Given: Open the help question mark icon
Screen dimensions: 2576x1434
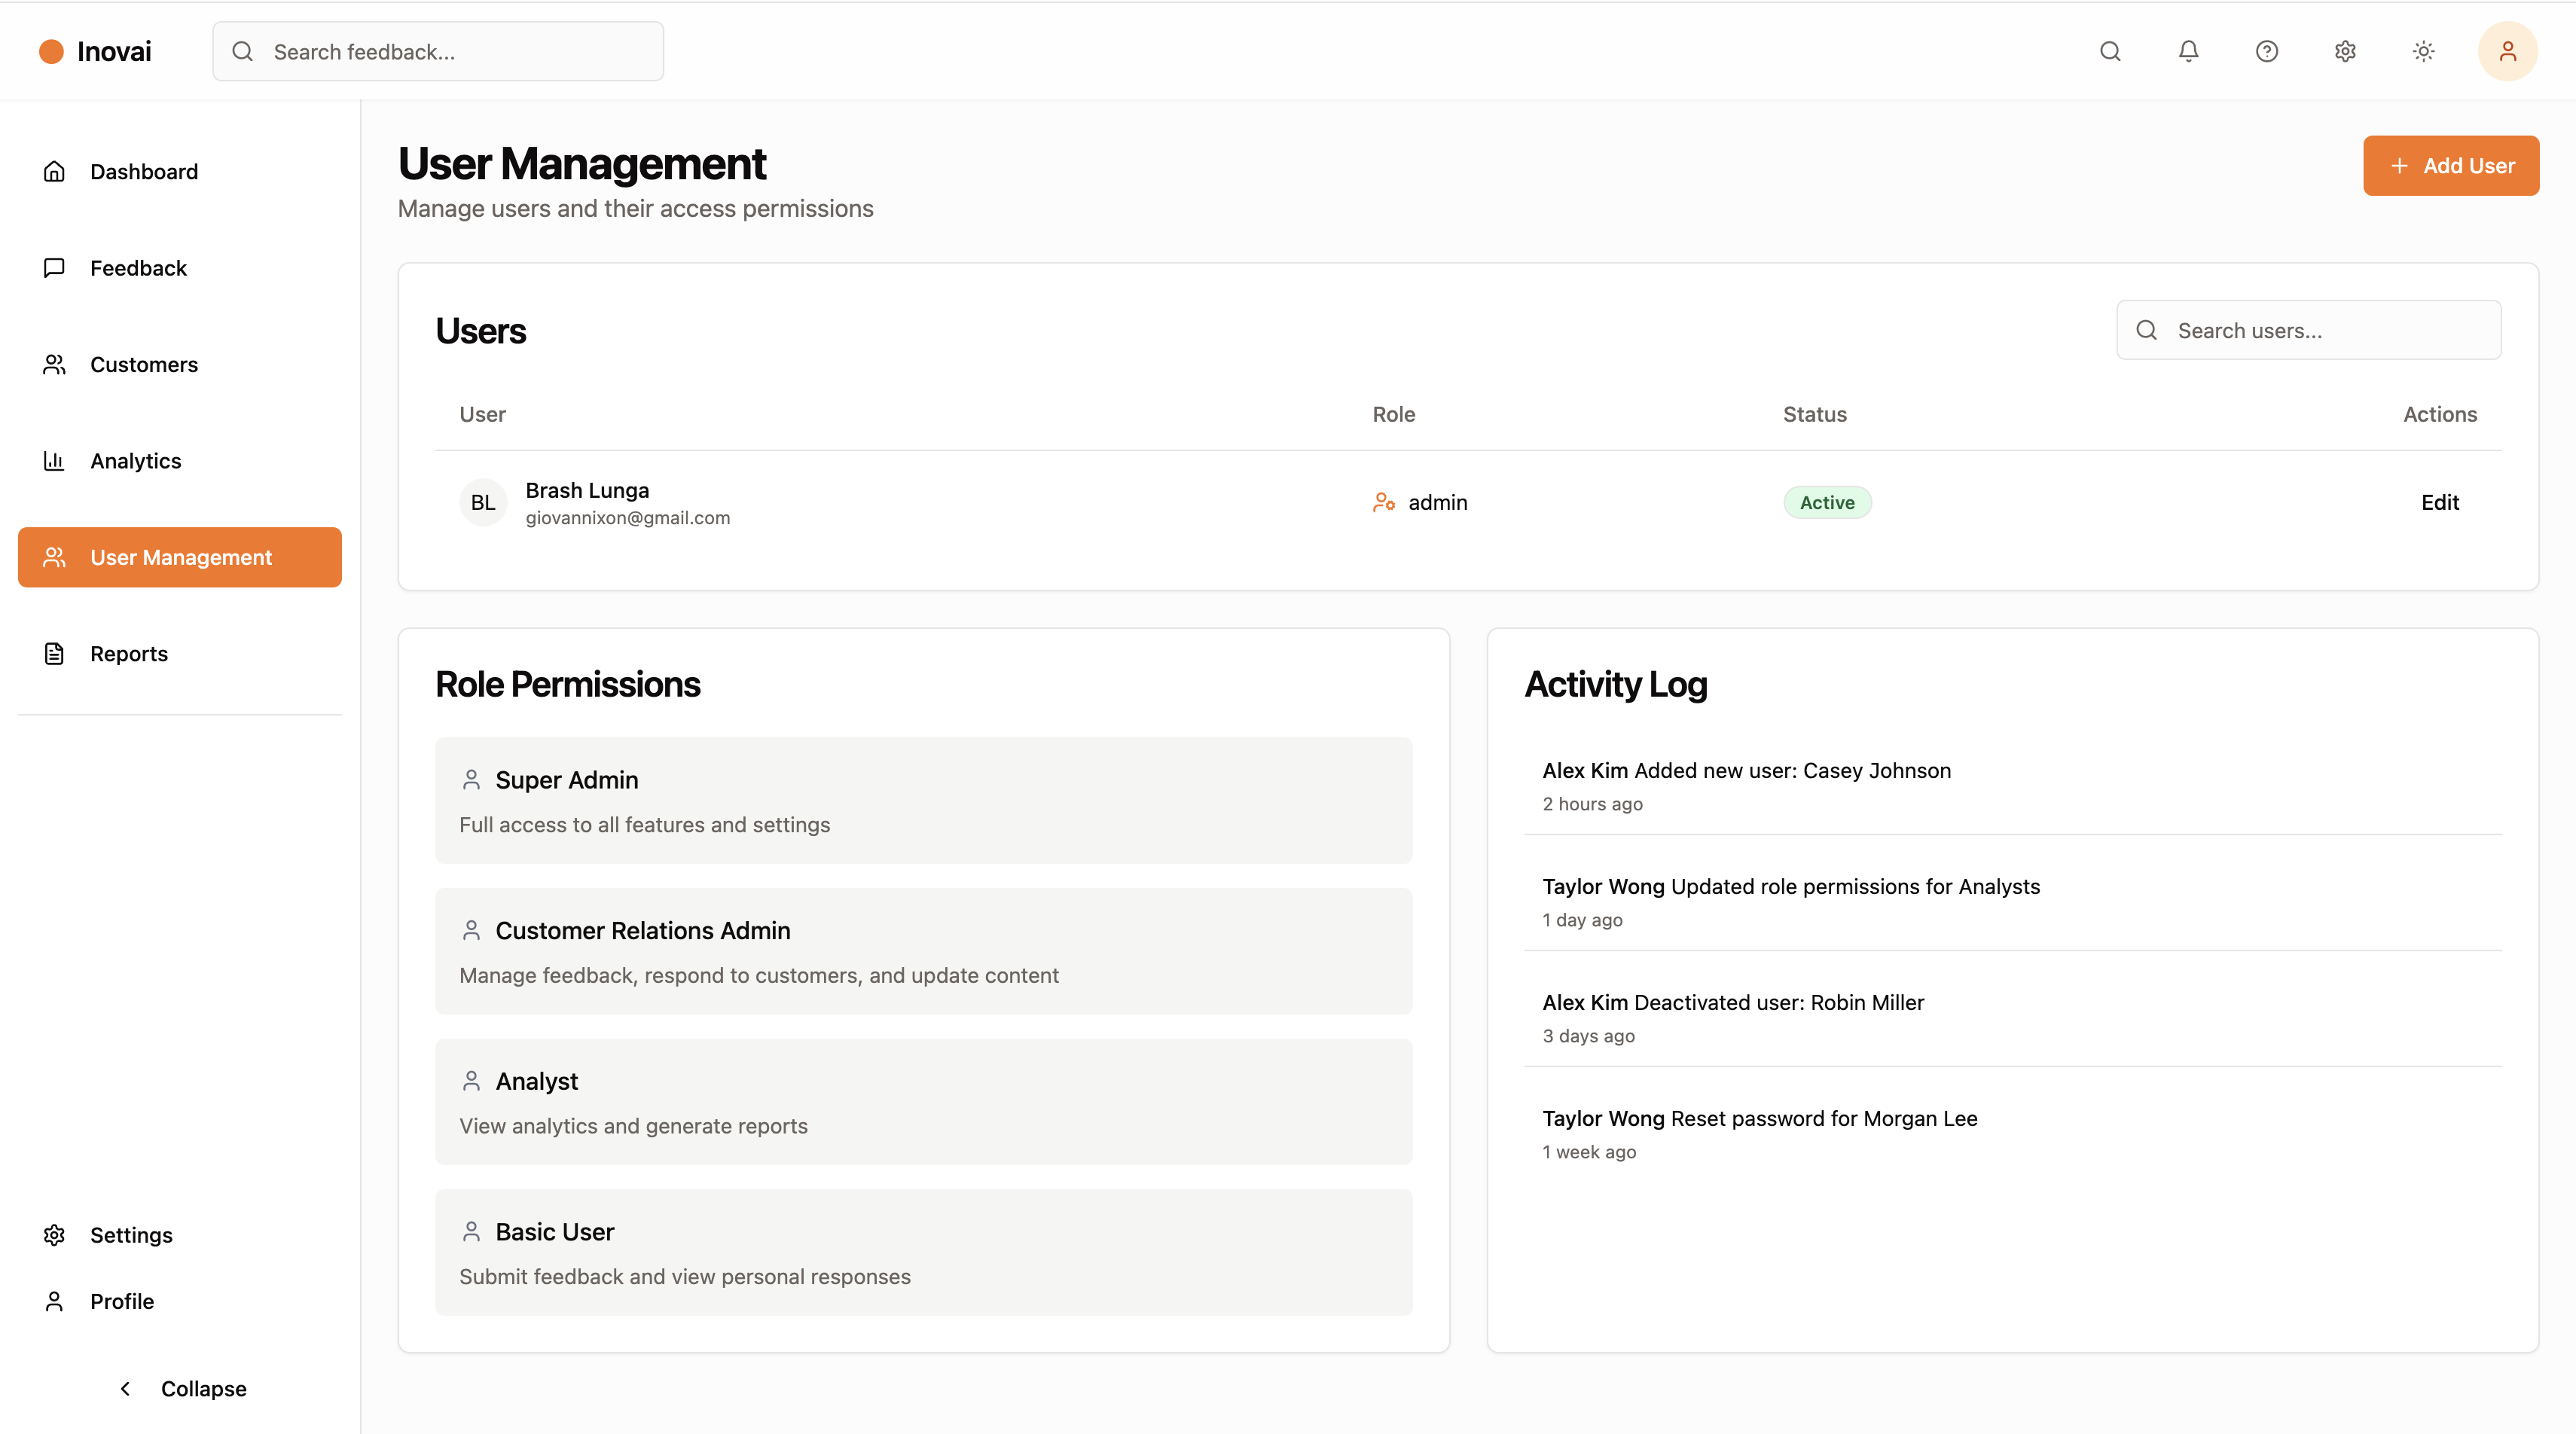Looking at the screenshot, I should tap(2266, 51).
